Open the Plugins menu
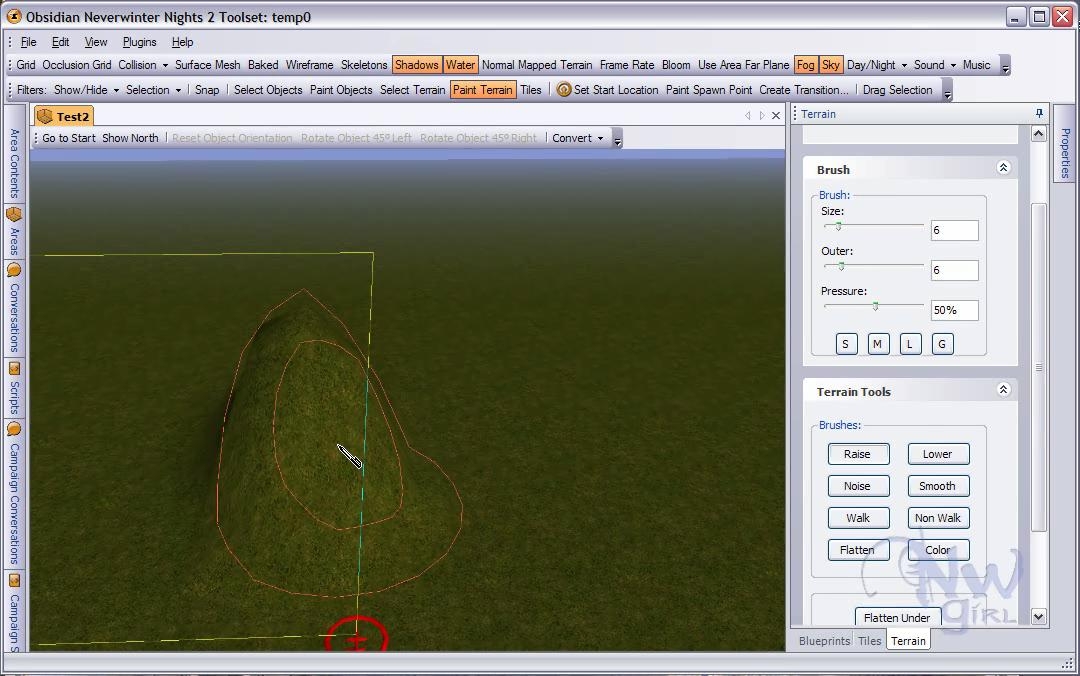 pyautogui.click(x=139, y=42)
